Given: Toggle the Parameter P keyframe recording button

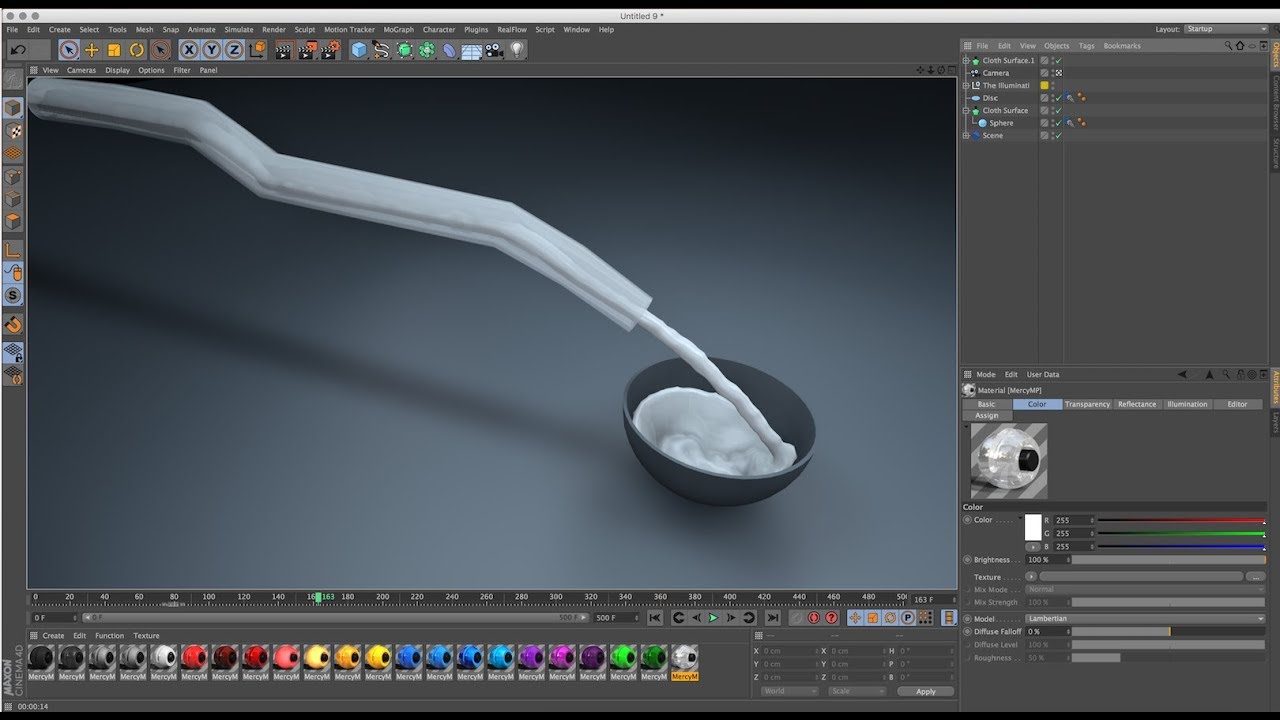Looking at the screenshot, I should 908,618.
